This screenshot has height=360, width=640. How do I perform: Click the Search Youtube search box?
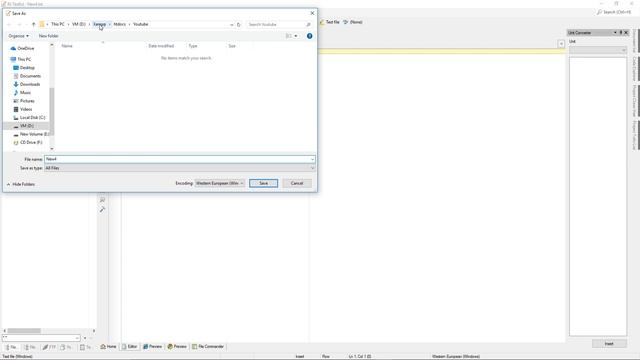coord(278,24)
